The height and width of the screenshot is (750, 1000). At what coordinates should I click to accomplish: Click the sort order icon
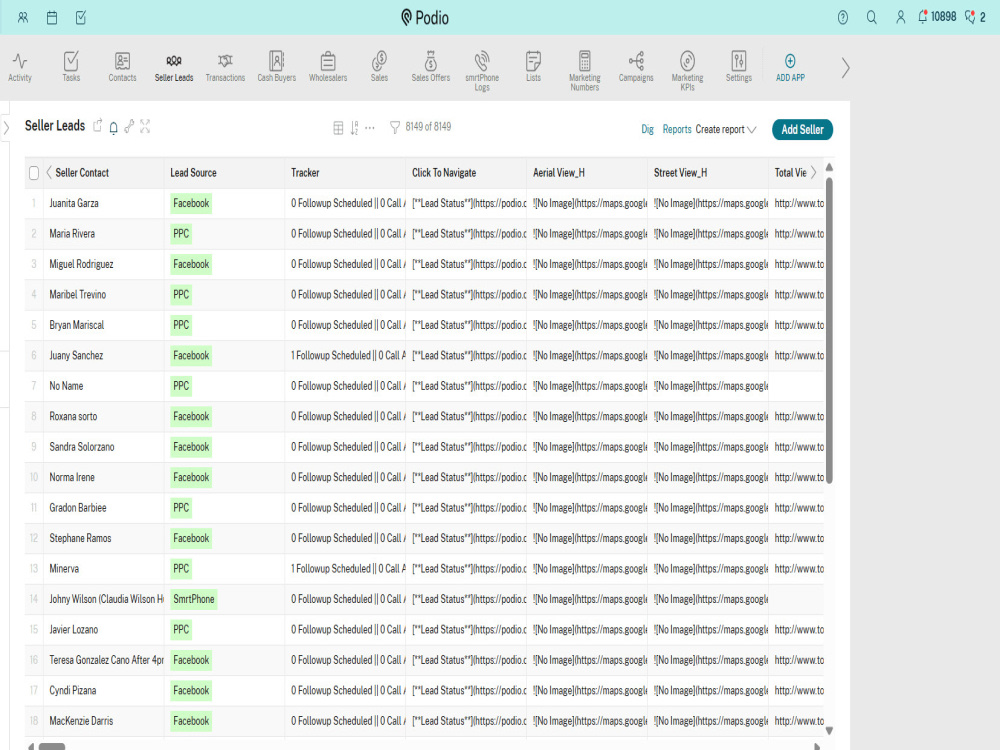355,128
